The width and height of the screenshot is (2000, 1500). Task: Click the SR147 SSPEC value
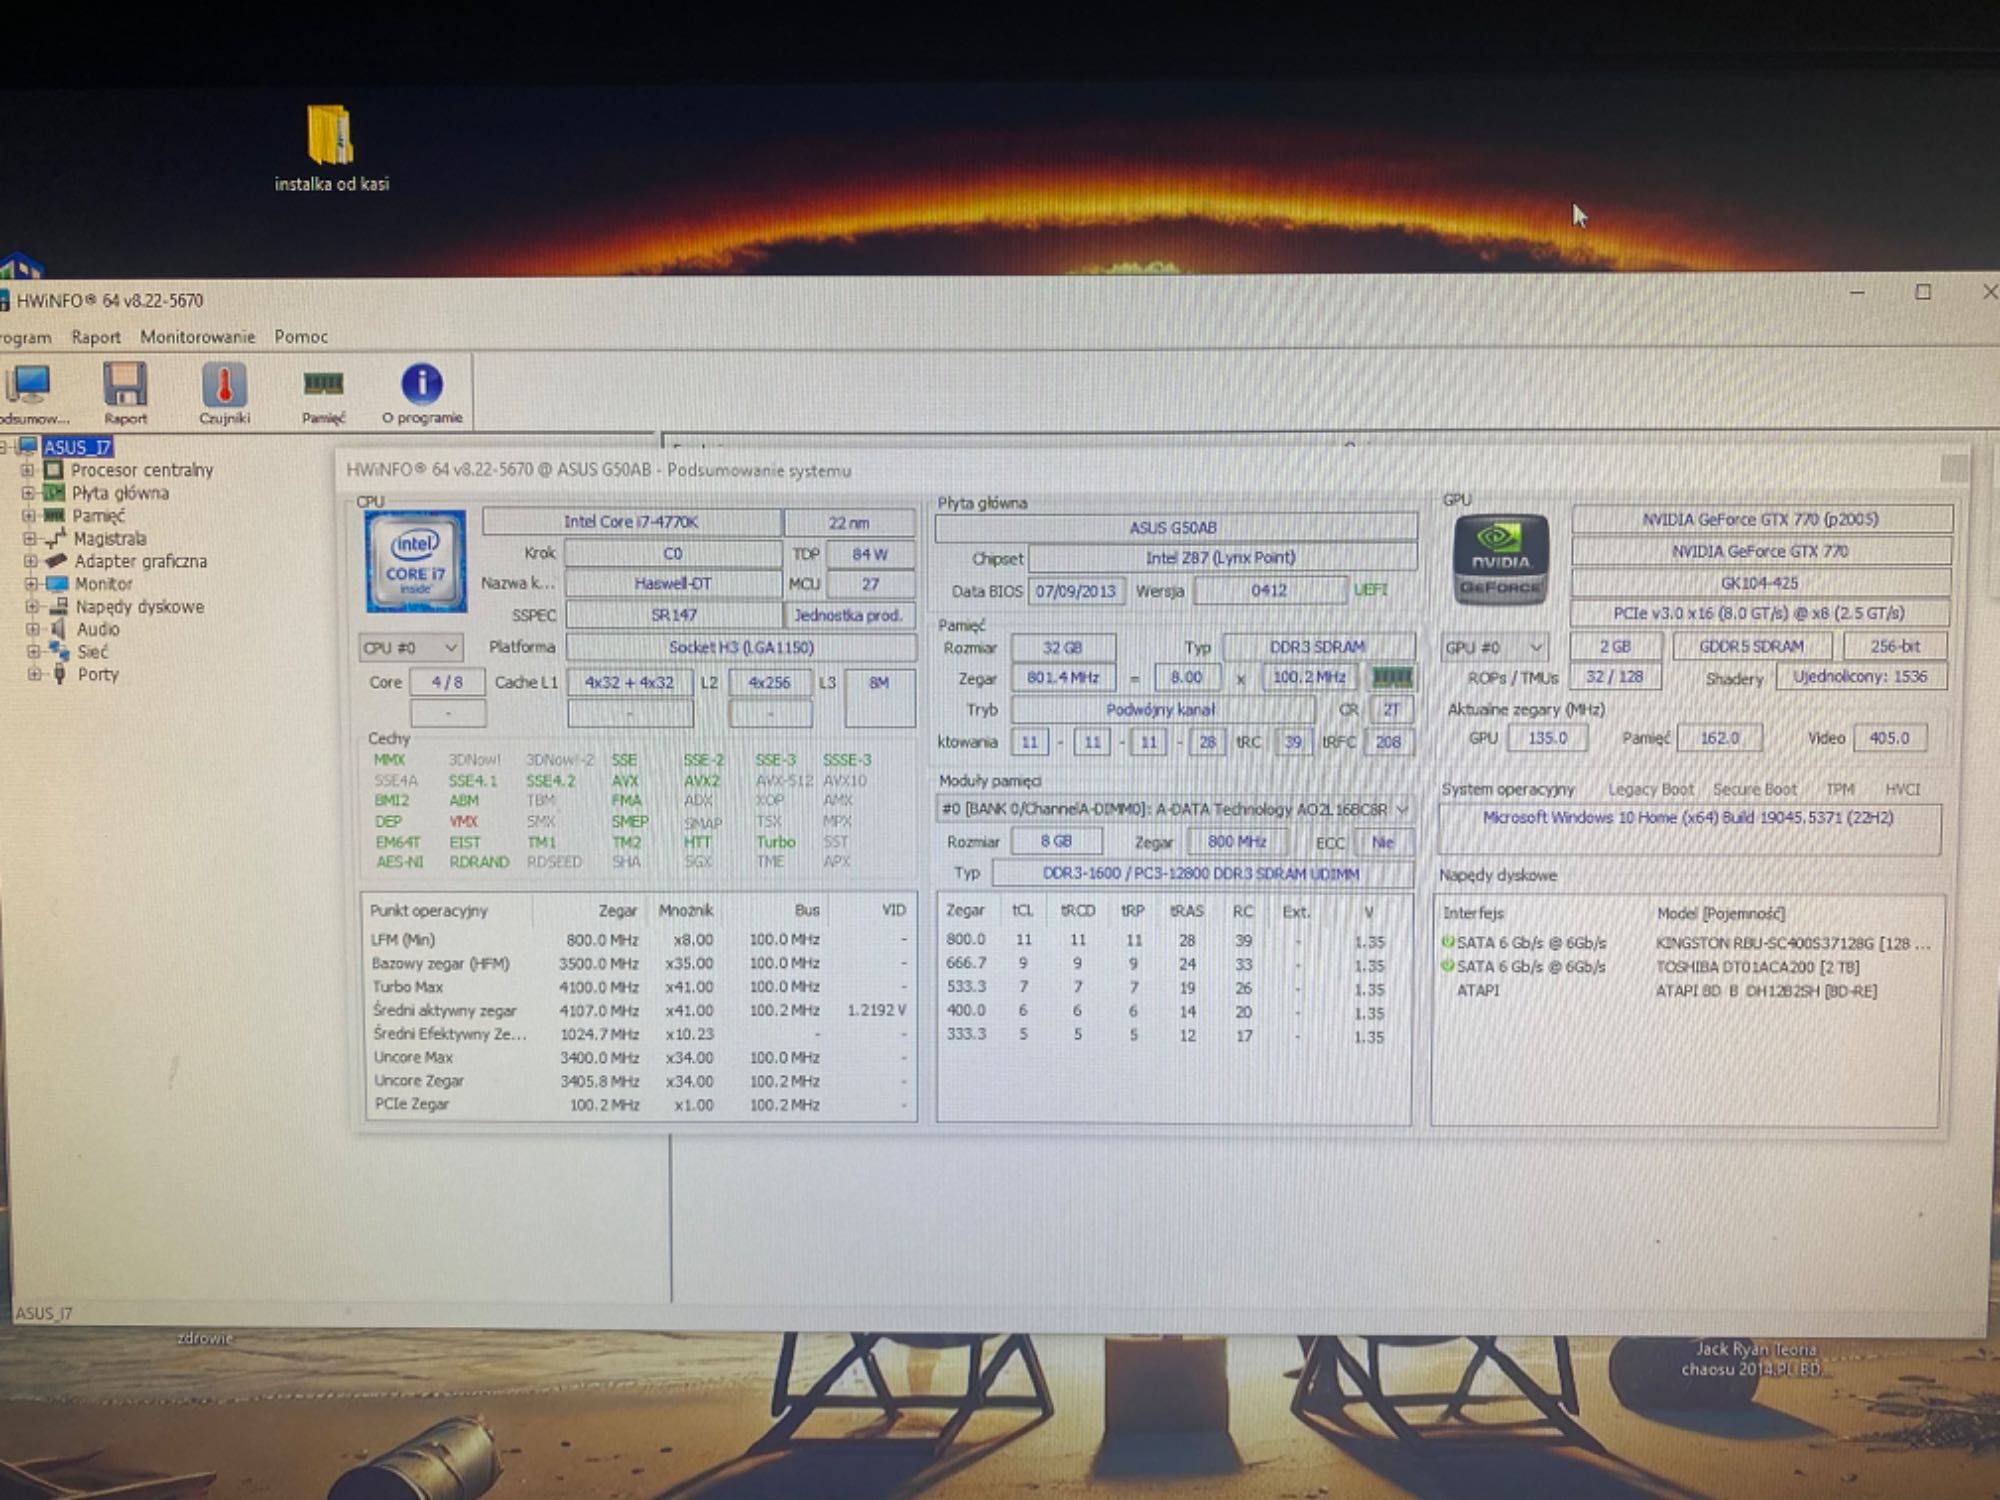[x=673, y=615]
